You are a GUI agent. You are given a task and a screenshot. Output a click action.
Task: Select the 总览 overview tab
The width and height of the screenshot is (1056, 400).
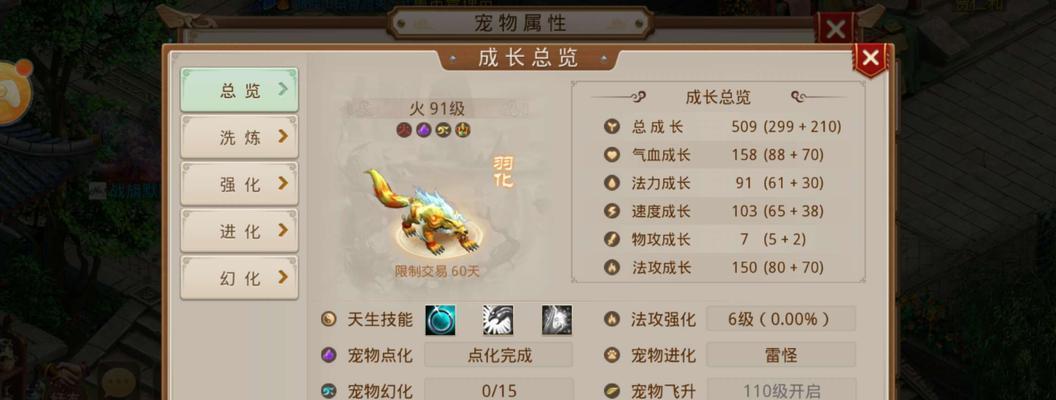point(239,90)
